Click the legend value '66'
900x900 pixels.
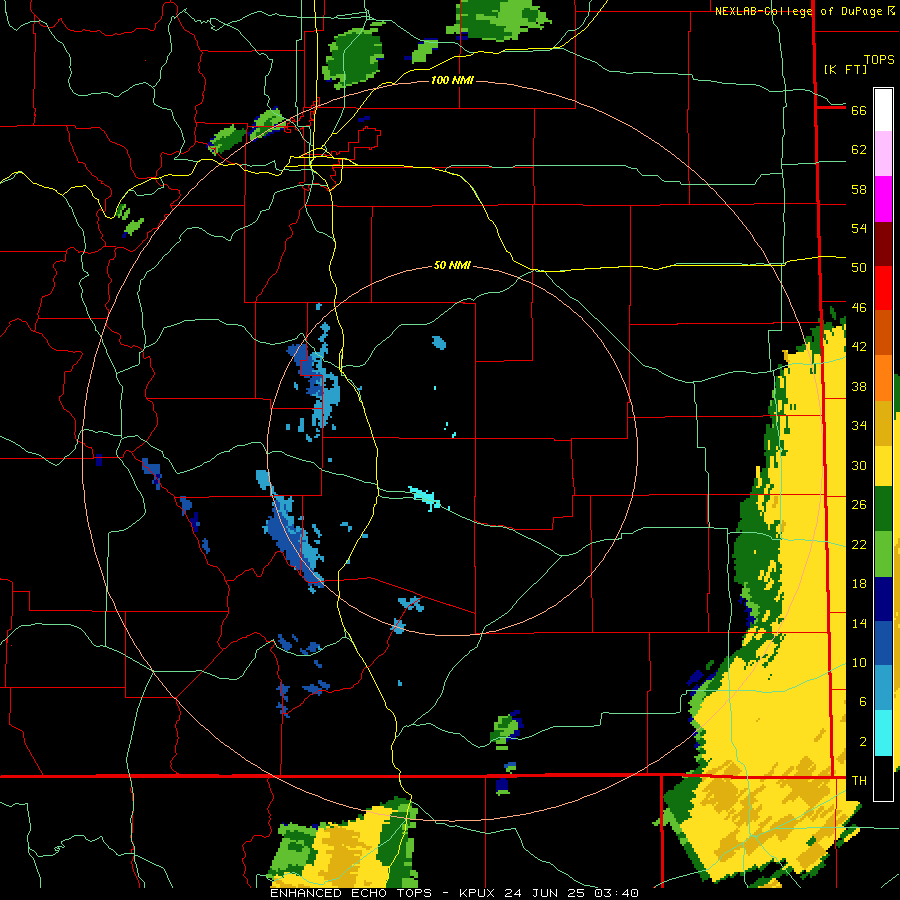tap(859, 110)
